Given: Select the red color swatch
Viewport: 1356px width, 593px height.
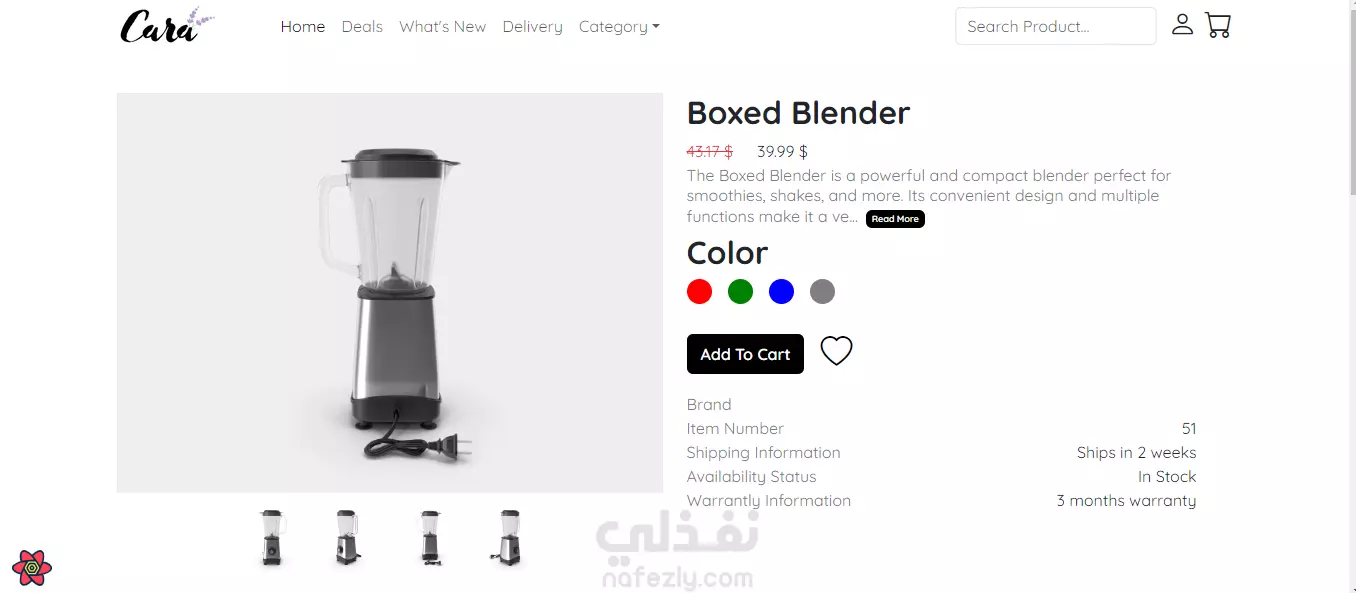Looking at the screenshot, I should coord(699,292).
